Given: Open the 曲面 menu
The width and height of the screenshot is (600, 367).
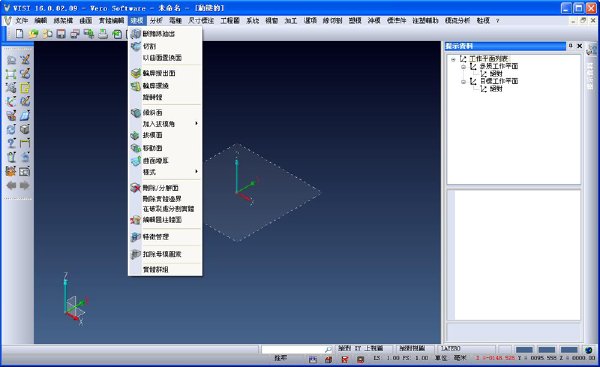Looking at the screenshot, I should pos(86,21).
